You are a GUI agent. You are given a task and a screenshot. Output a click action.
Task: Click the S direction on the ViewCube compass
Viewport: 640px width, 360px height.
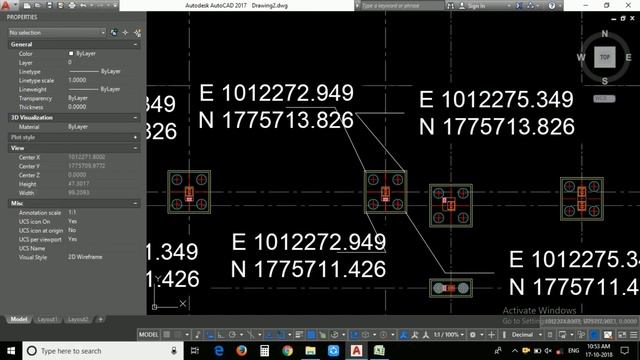[604, 81]
